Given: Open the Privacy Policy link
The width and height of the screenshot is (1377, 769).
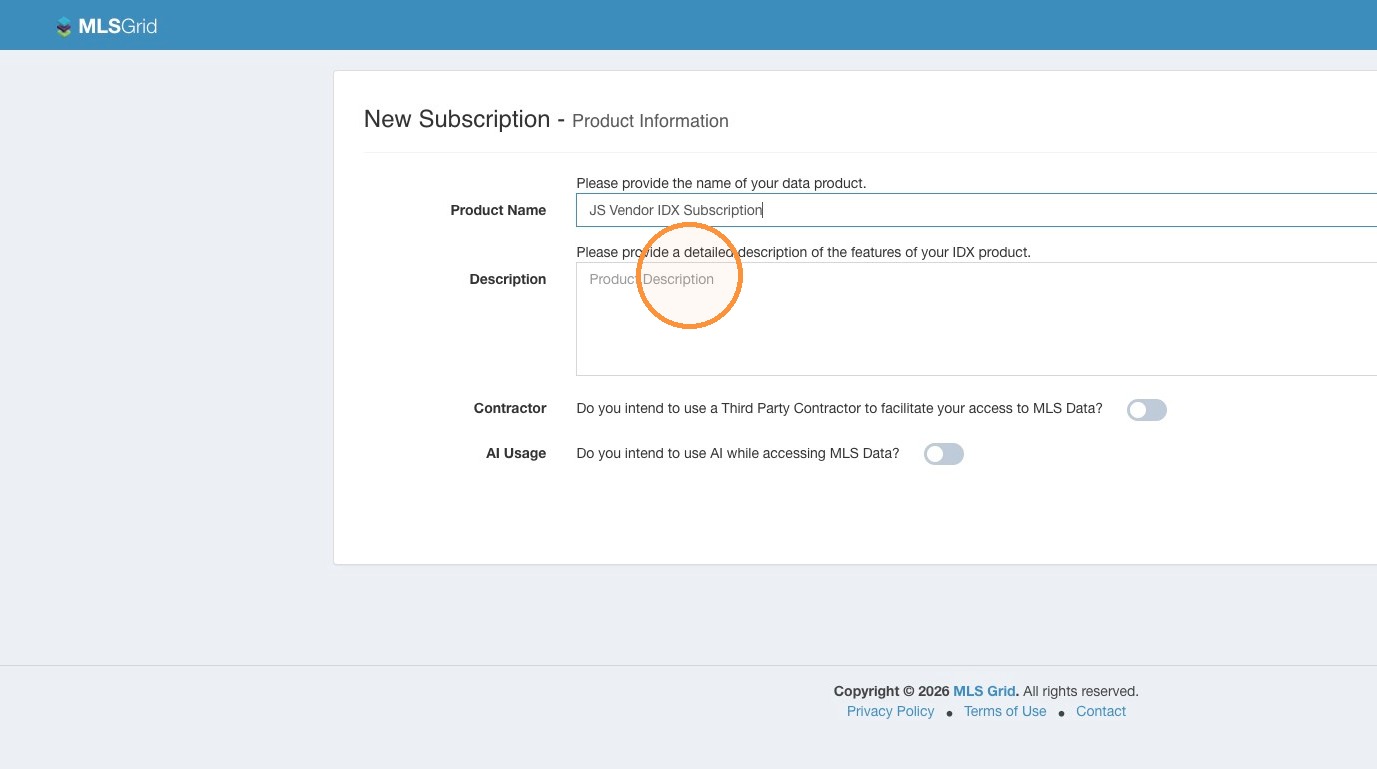Looking at the screenshot, I should [890, 711].
